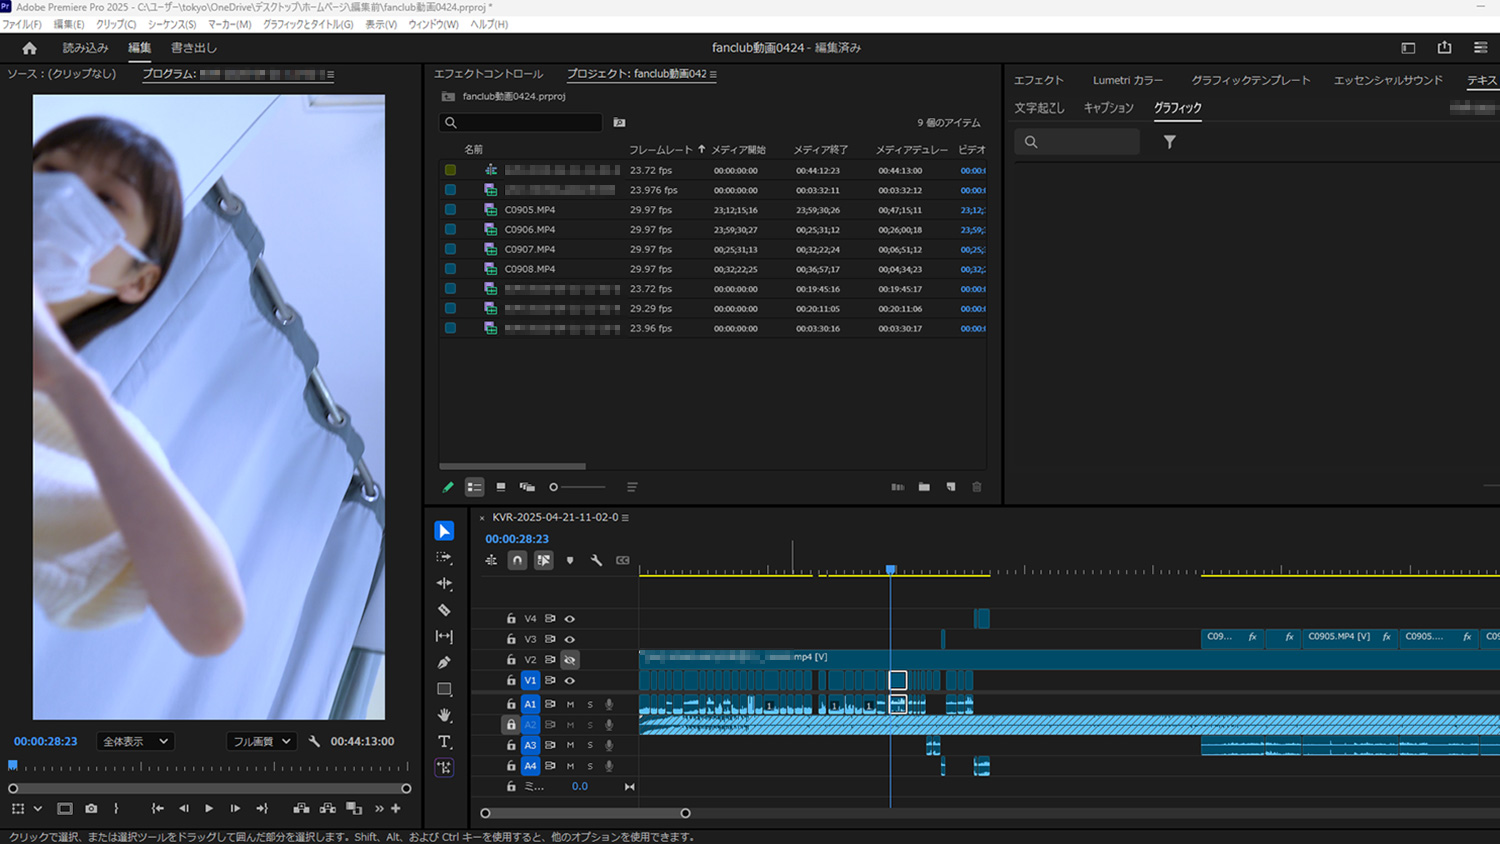This screenshot has width=1500, height=844.
Task: Click the 読み込み workspace button
Action: point(85,48)
